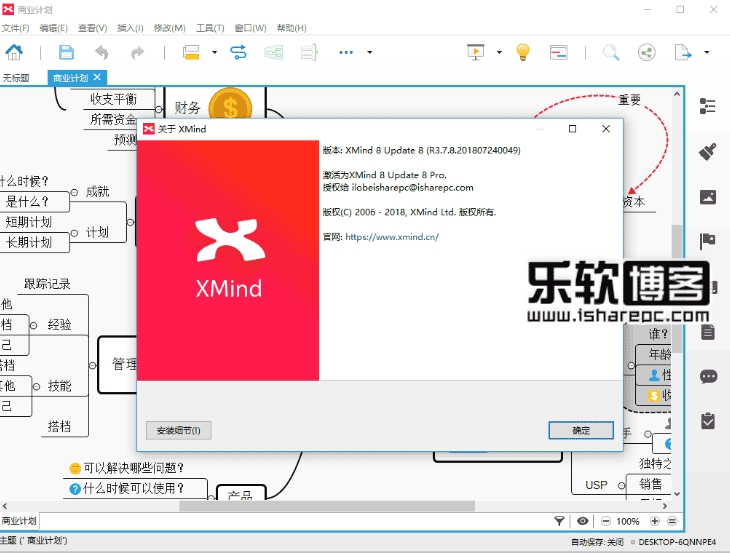Screen dimensions: 730x555
Task: Open the 文件(F) menu
Action: click(15, 28)
